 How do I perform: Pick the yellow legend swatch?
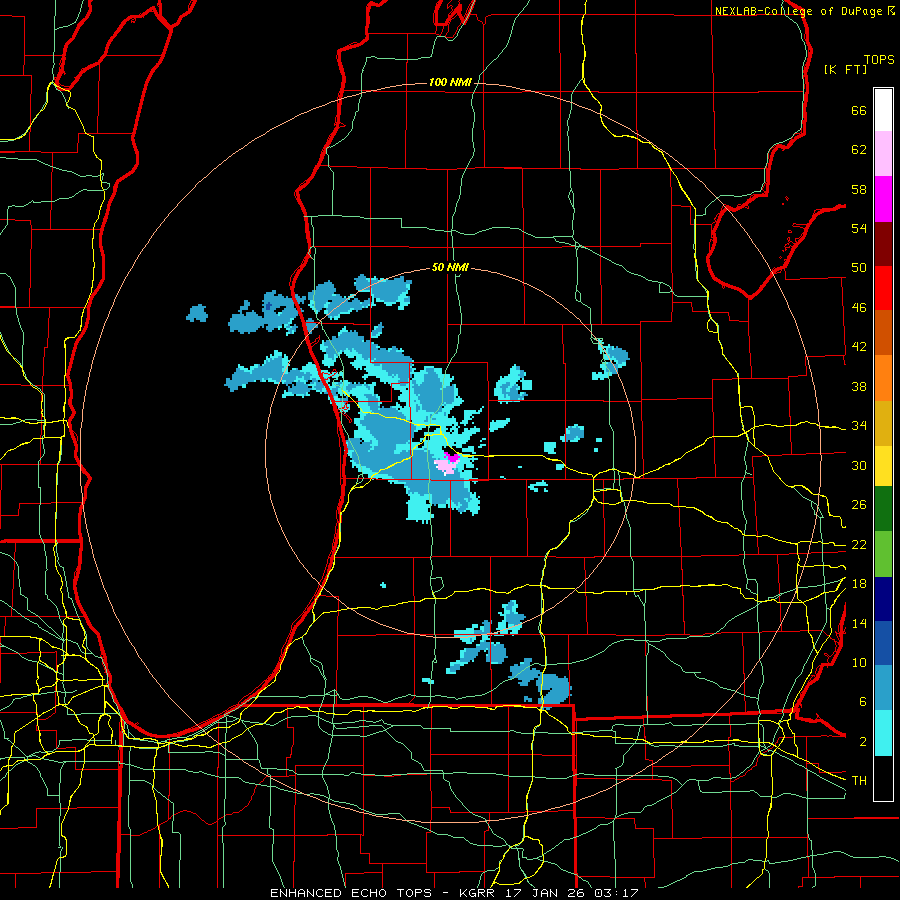coord(883,466)
